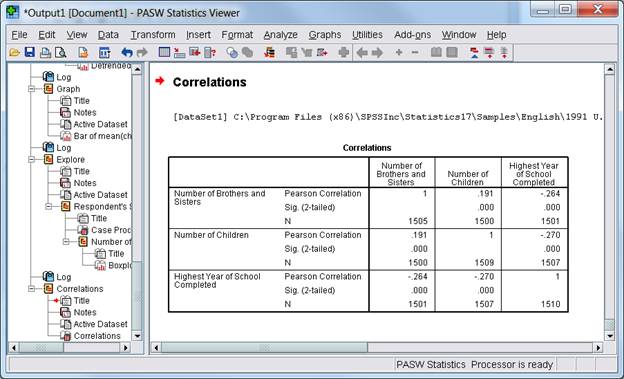Expand outline item with plus icon
The width and height of the screenshot is (624, 379).
(399, 52)
